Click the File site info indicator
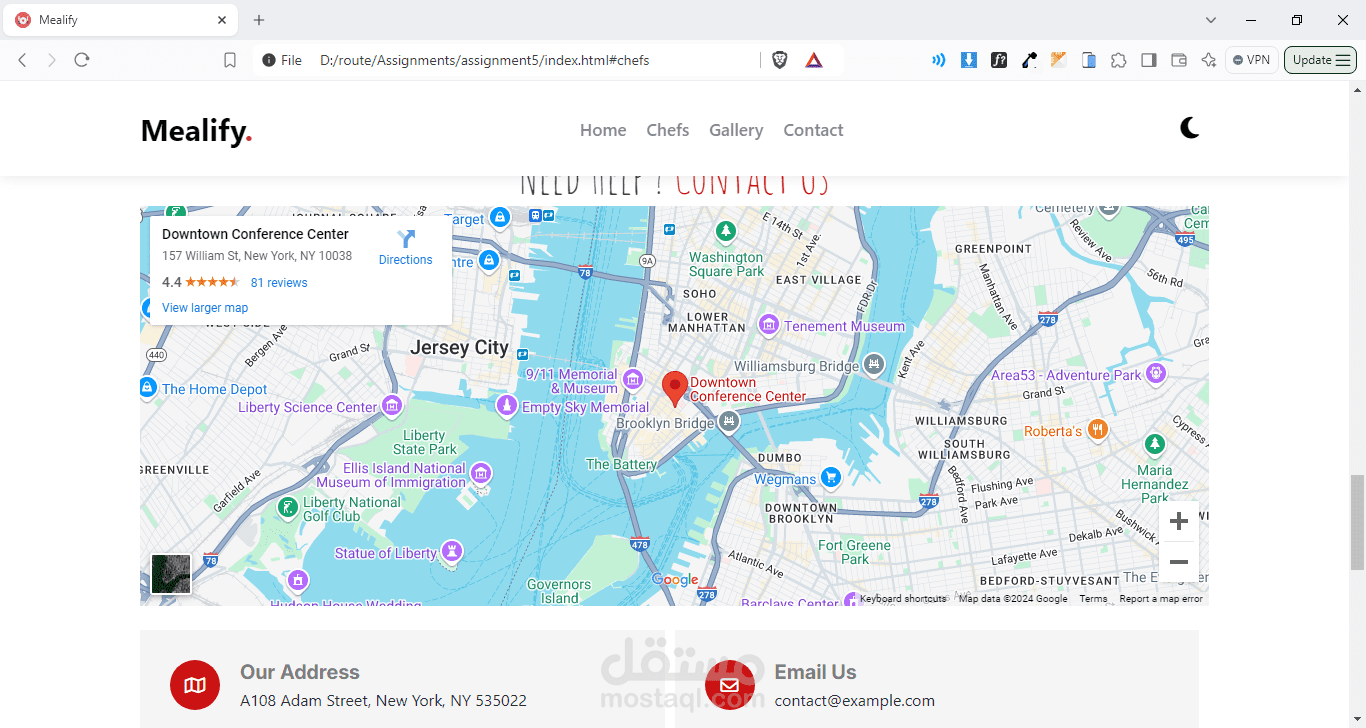 (x=282, y=60)
